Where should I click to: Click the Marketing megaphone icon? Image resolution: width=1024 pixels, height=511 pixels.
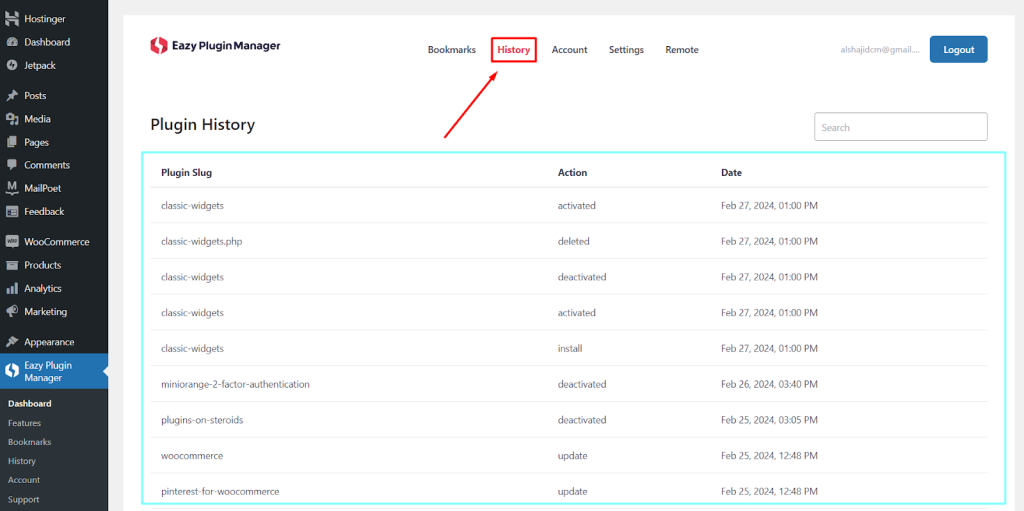(x=12, y=312)
